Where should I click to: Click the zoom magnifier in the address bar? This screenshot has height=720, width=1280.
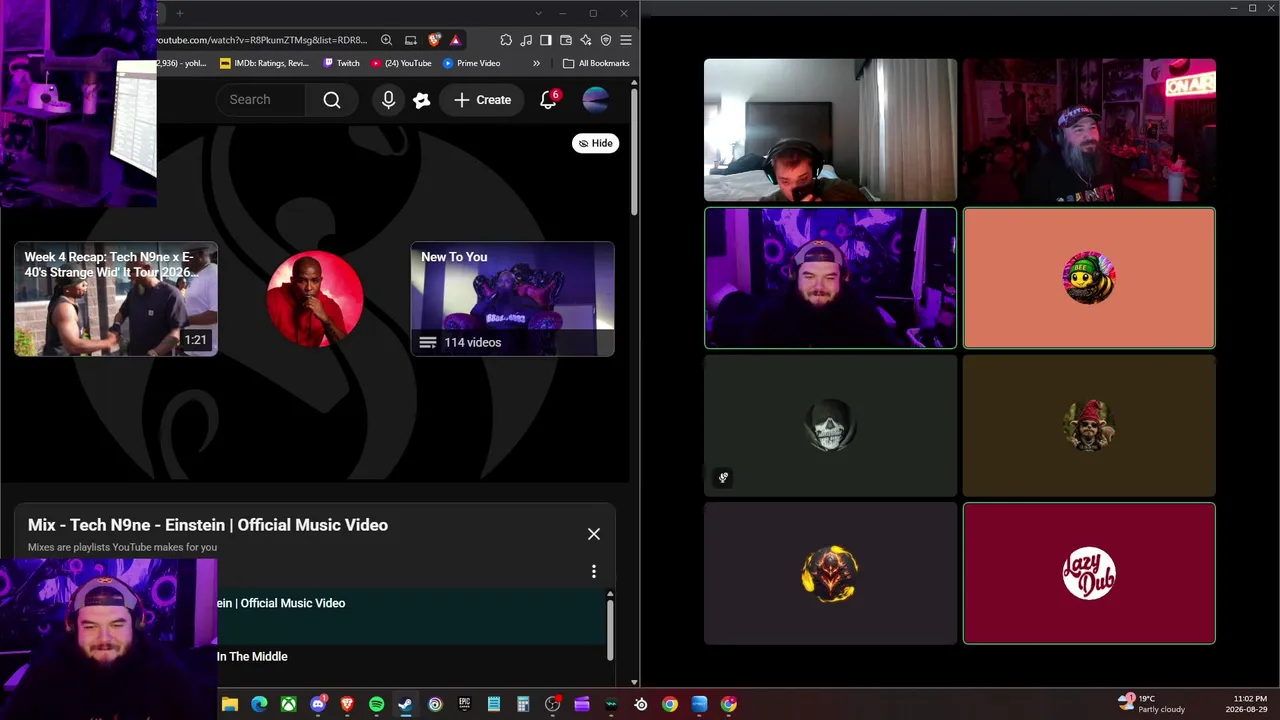(x=387, y=40)
